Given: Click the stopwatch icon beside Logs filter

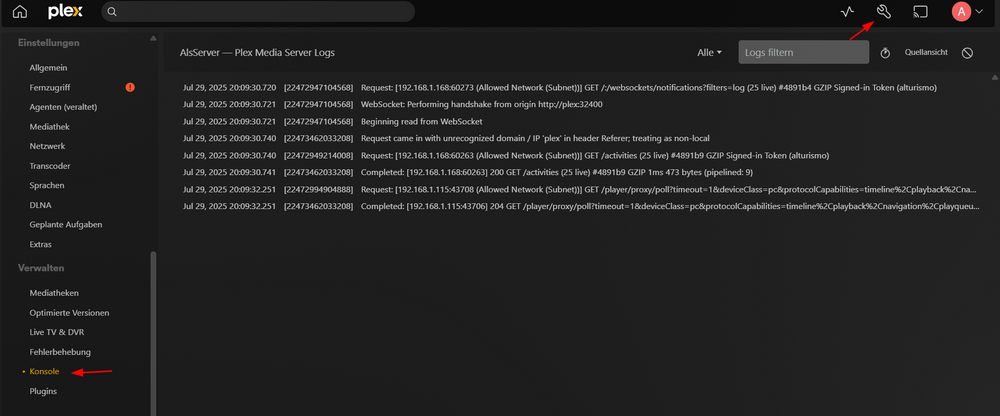Looking at the screenshot, I should tap(885, 53).
